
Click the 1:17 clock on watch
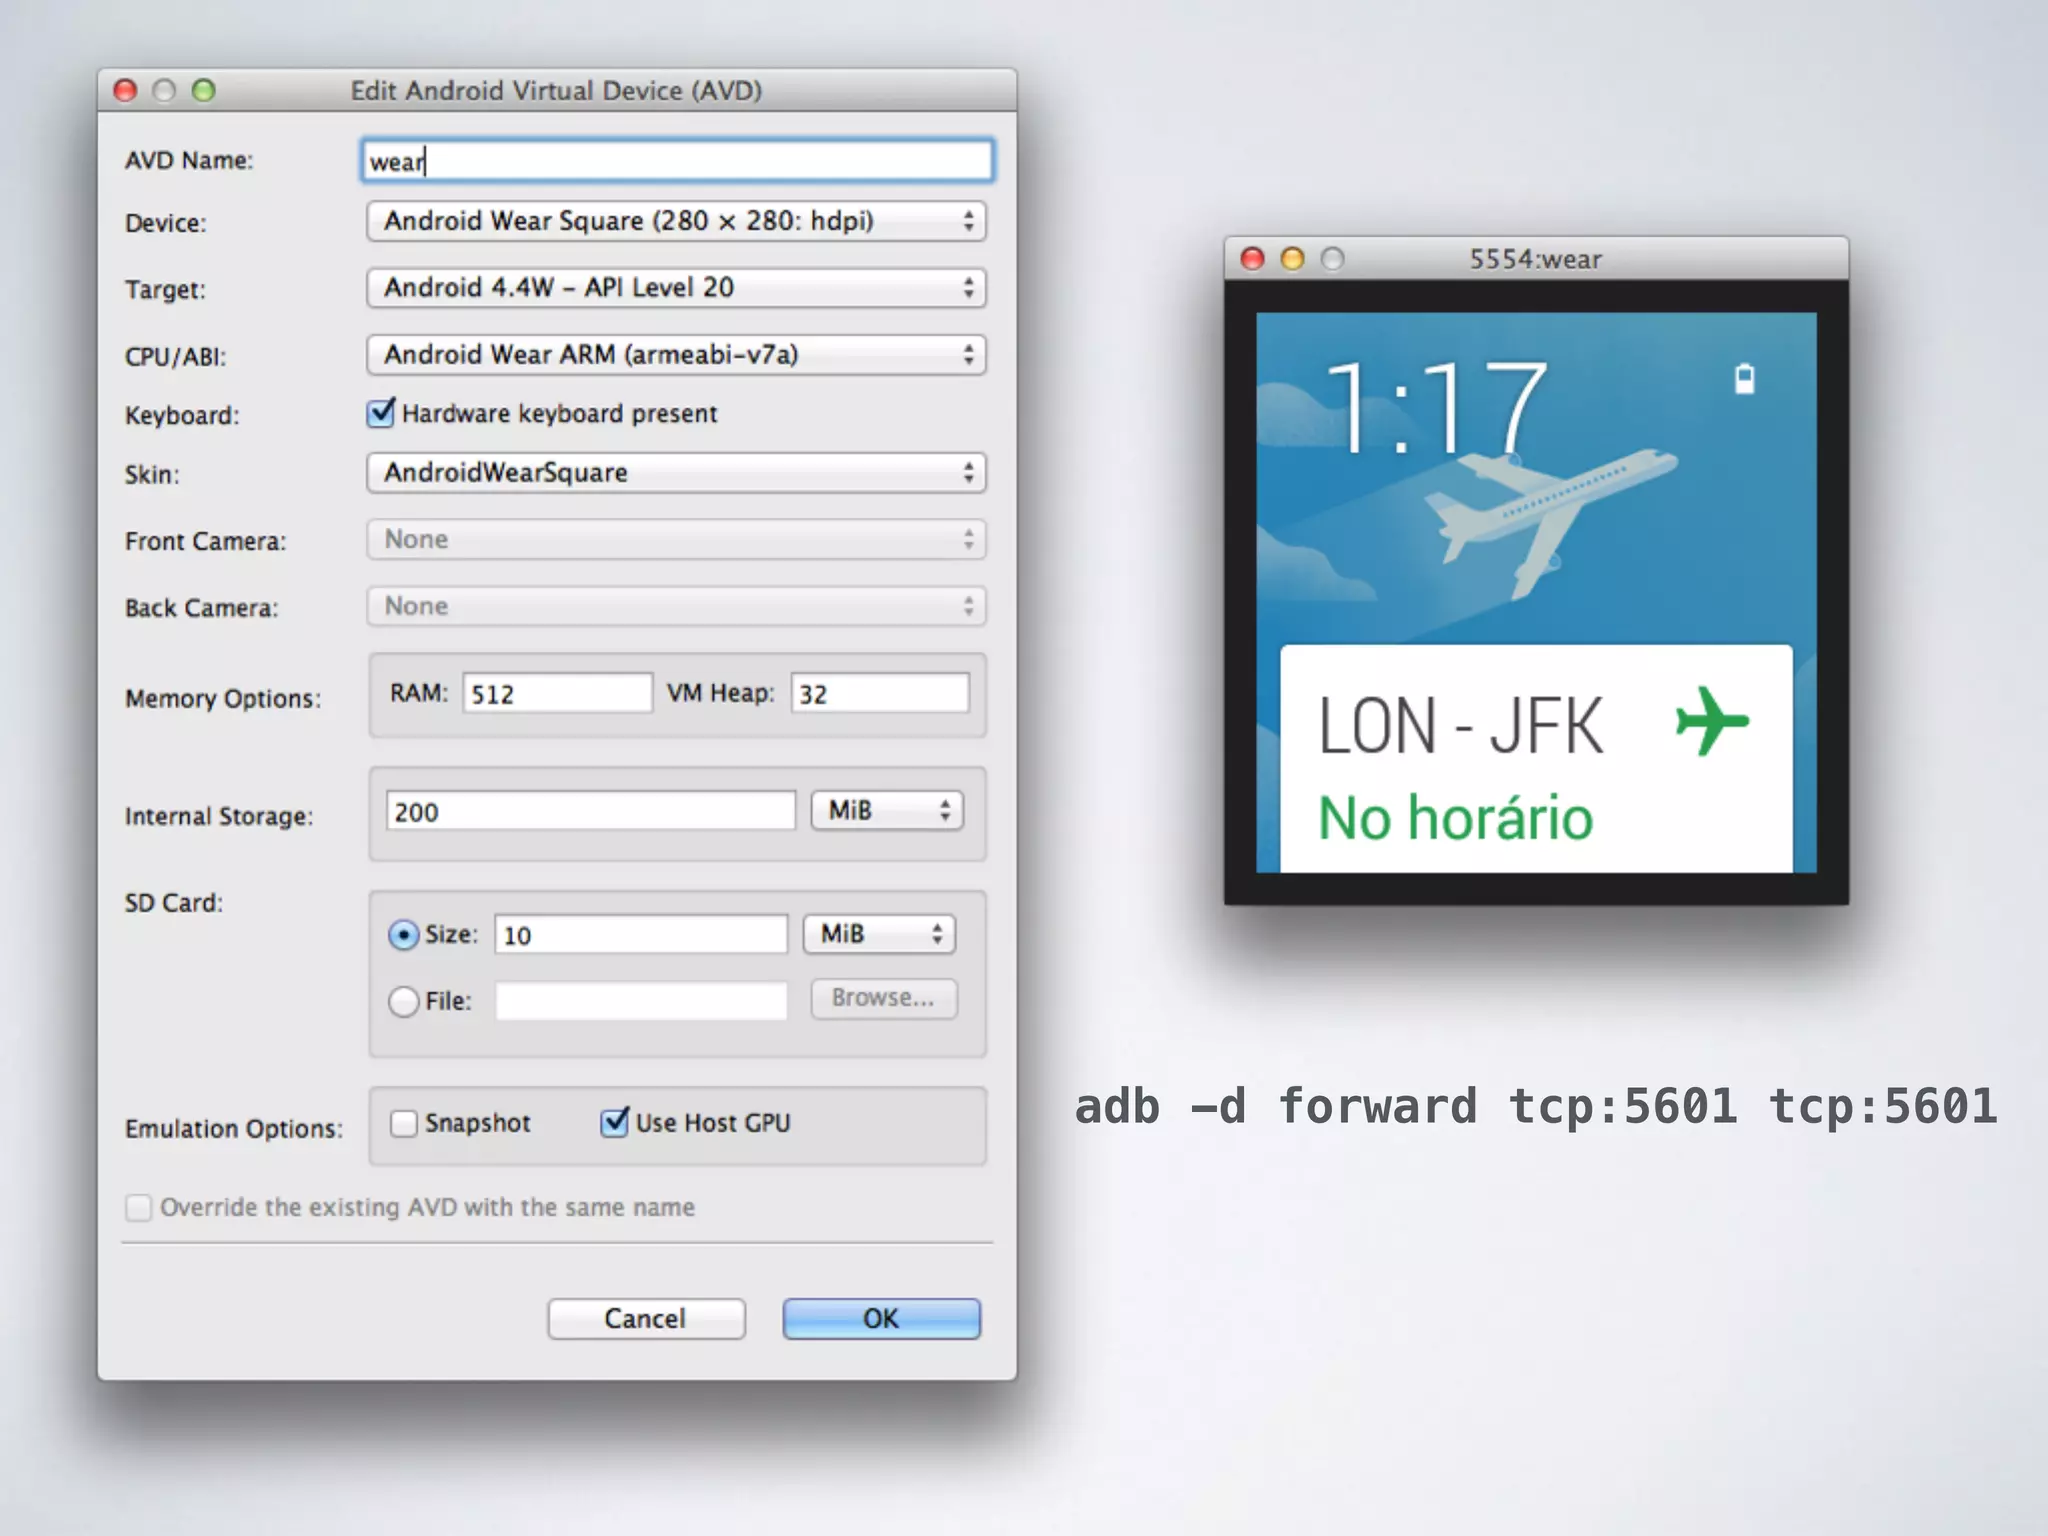click(1435, 408)
